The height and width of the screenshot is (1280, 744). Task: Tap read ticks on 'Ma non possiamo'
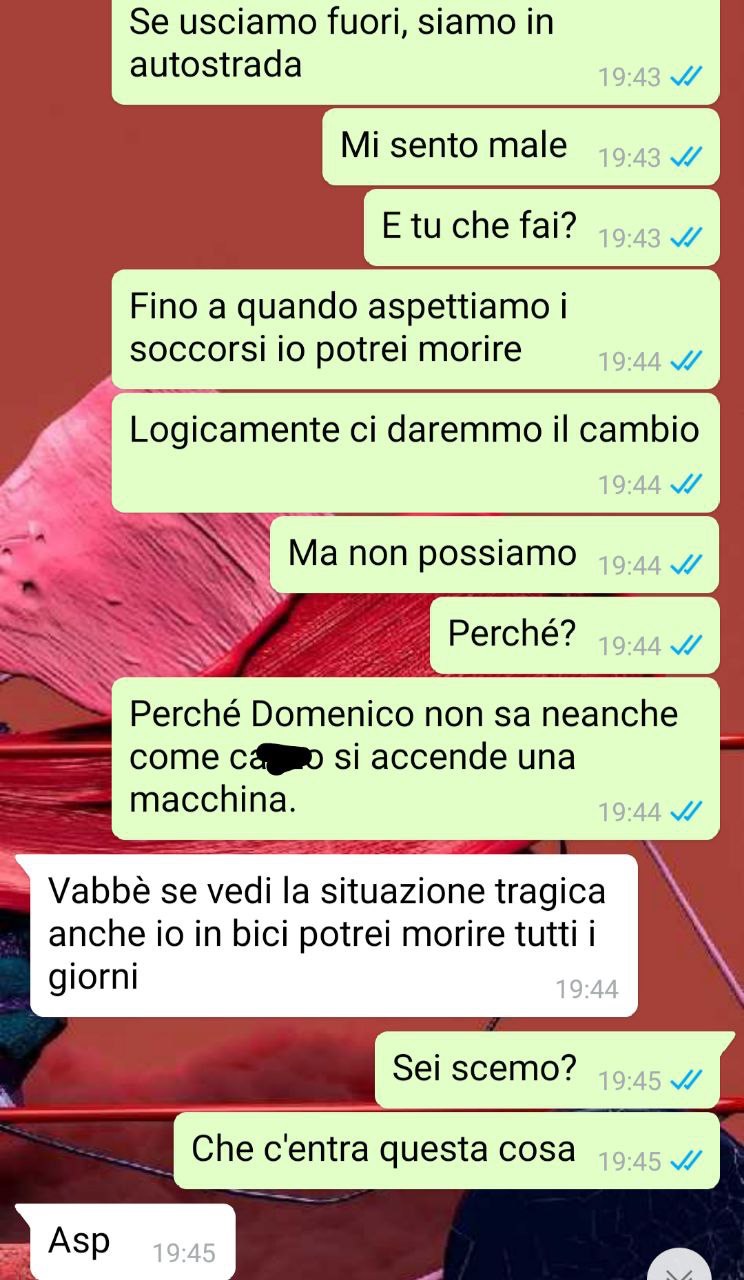point(686,565)
